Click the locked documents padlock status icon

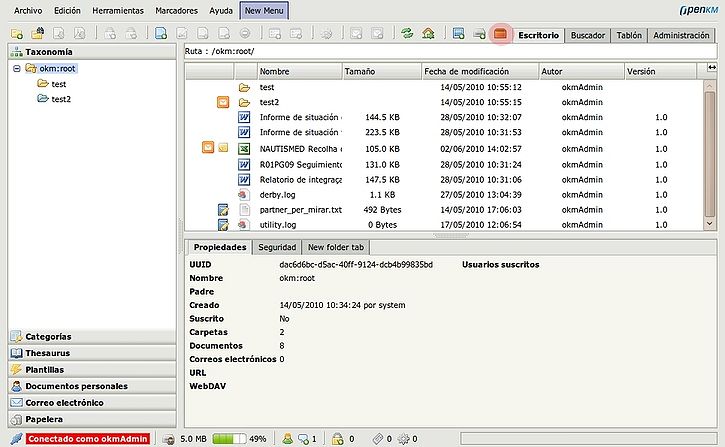(338, 438)
